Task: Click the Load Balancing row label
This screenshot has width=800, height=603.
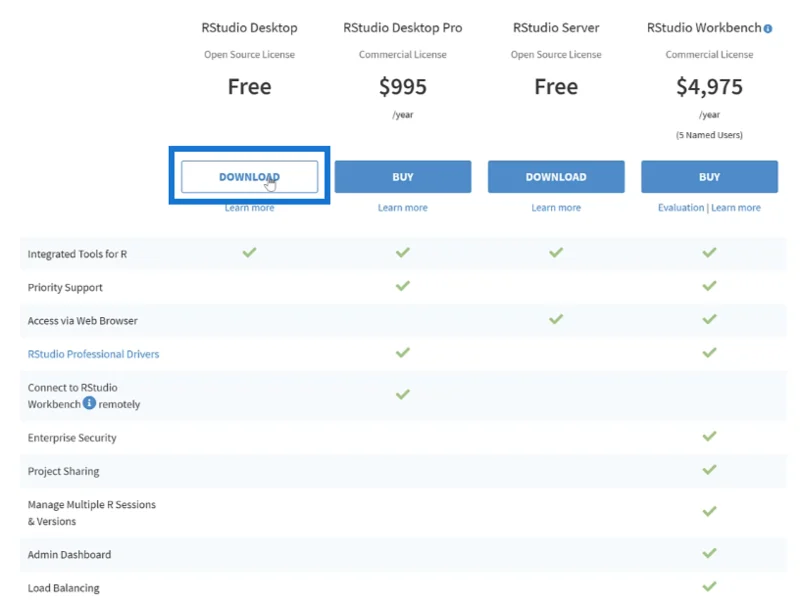Action: [x=63, y=588]
